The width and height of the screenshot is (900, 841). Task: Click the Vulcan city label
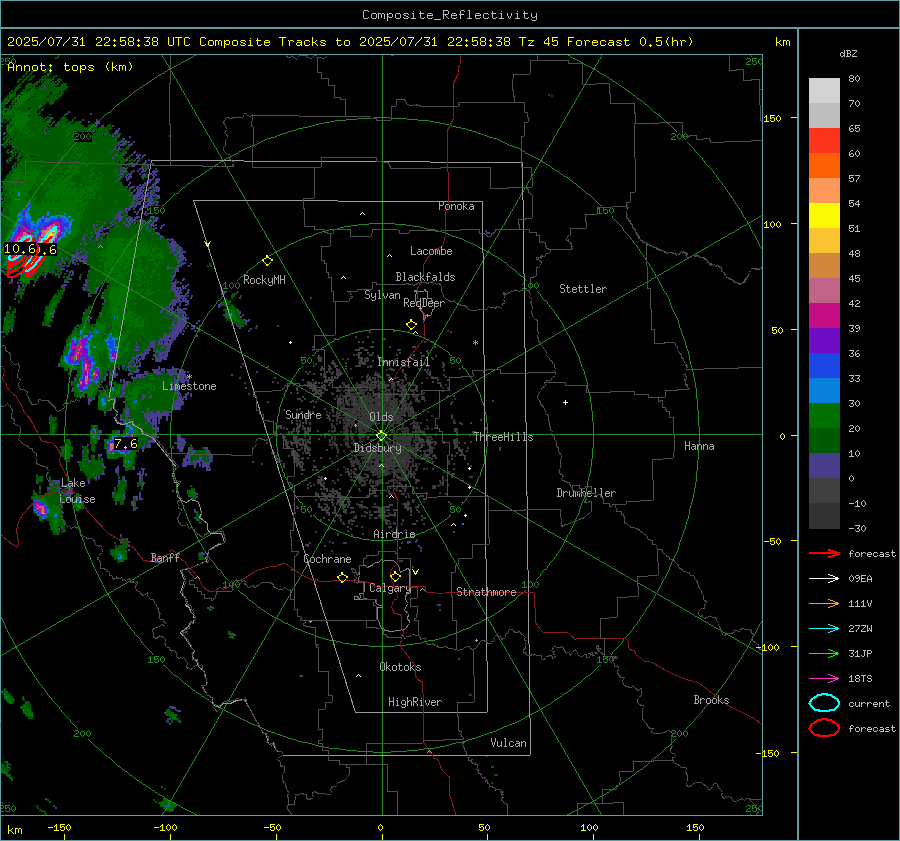(x=509, y=743)
